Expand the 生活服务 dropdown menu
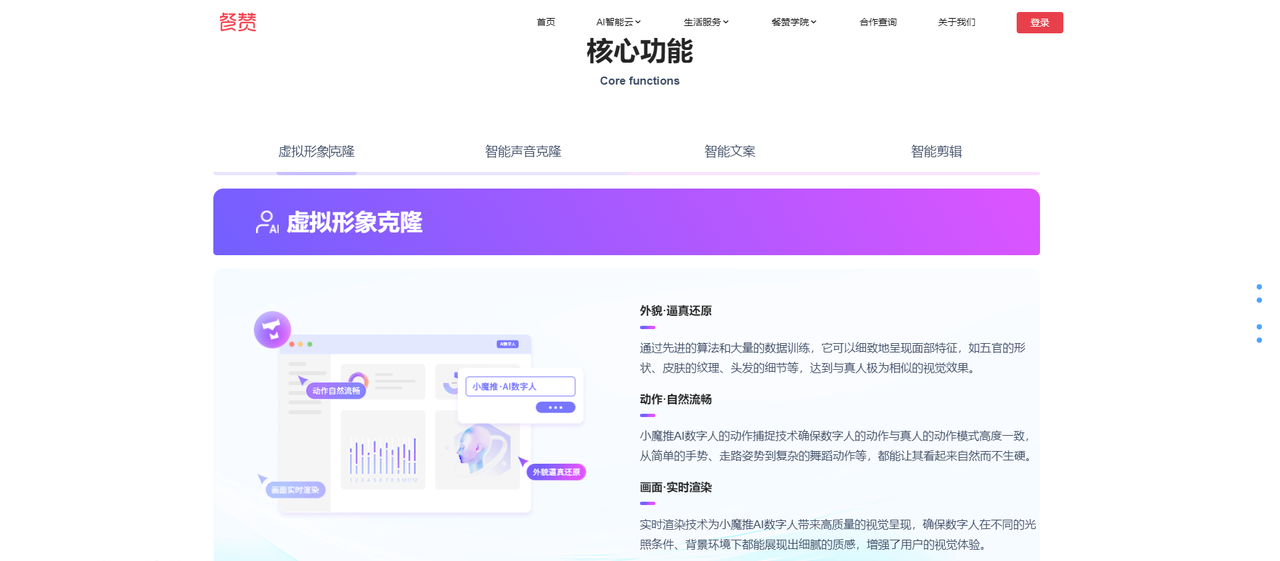This screenshot has width=1280, height=561. tap(706, 22)
